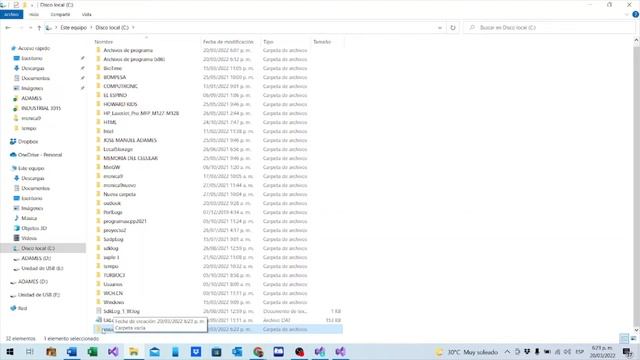This screenshot has width=640, height=360.
Task: Select the MEMORIA DEL CELULAR folder
Action: coord(131,158)
